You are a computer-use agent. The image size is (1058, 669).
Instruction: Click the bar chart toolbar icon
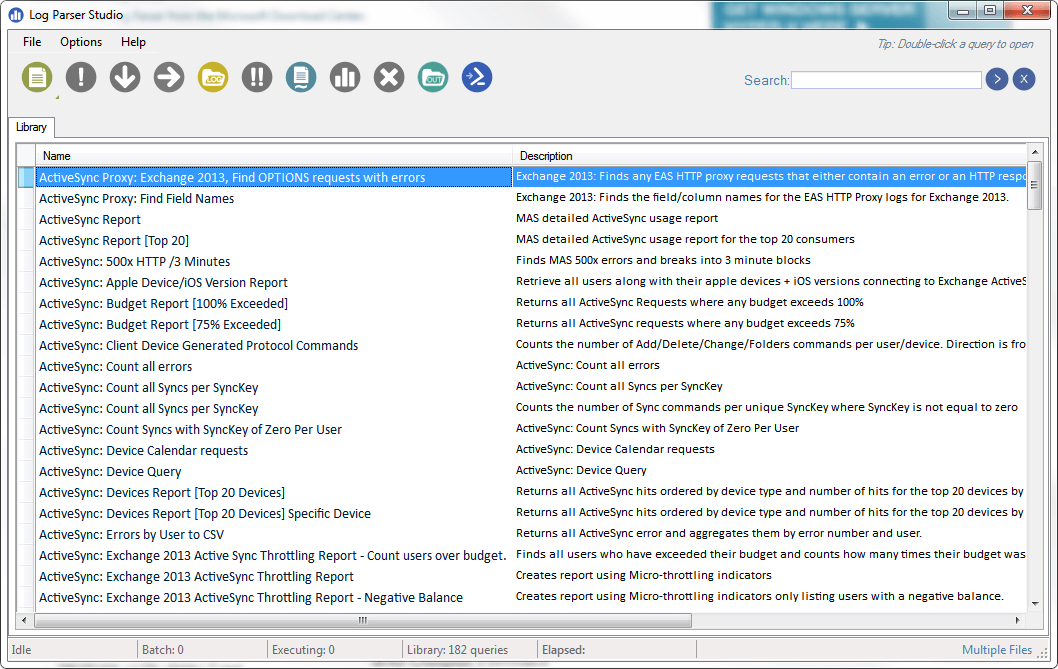[344, 77]
